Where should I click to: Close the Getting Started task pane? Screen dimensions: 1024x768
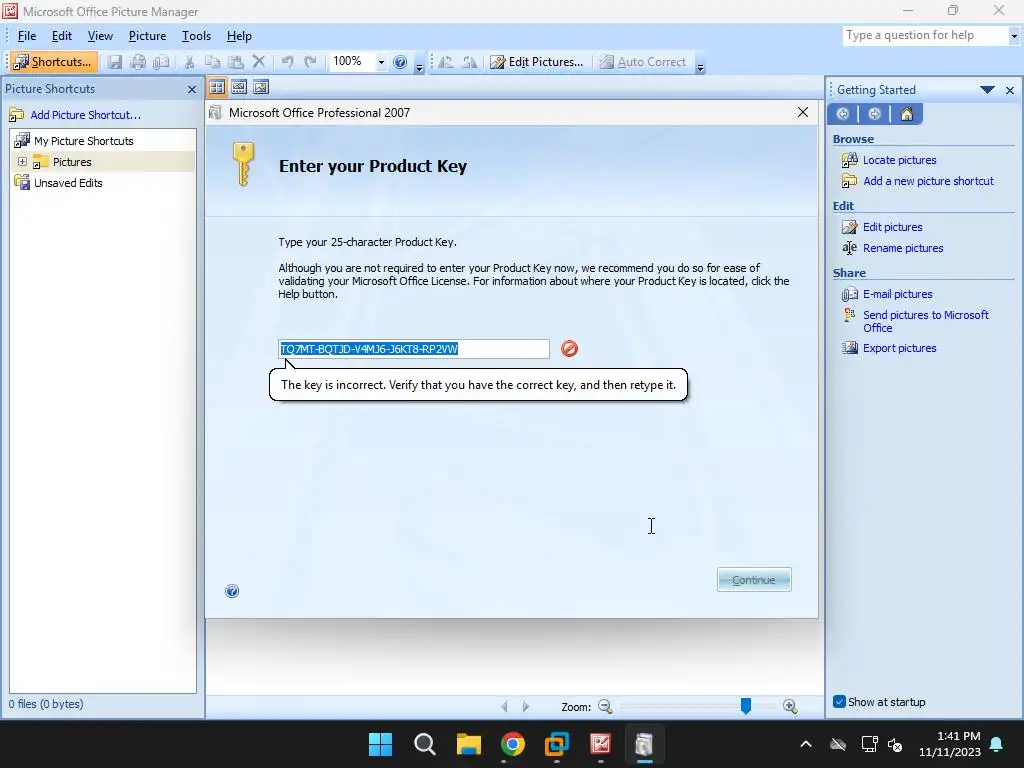(x=1010, y=90)
